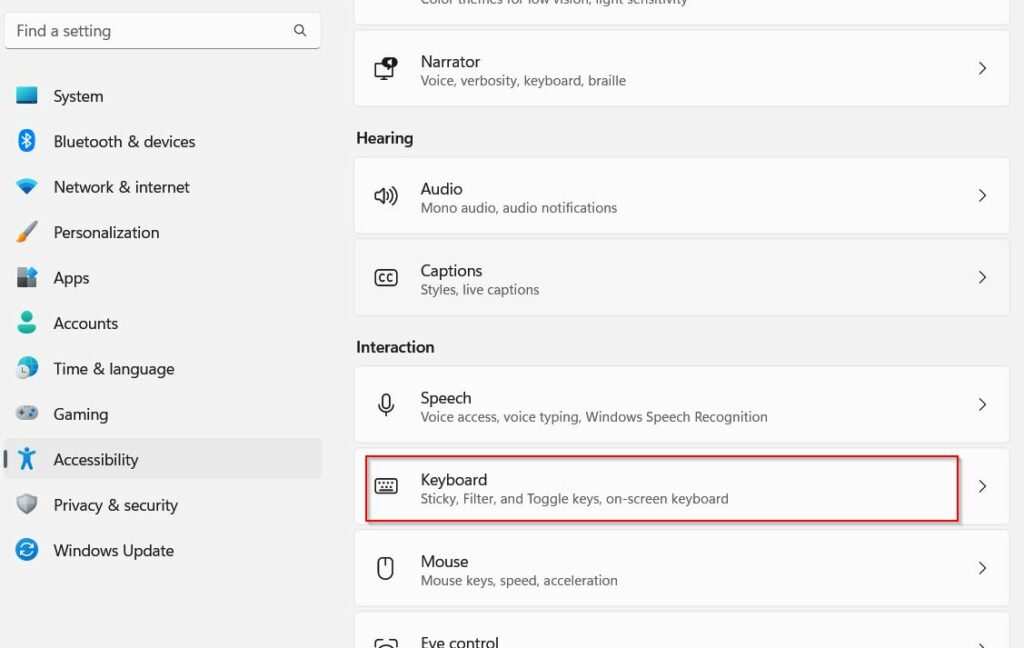Click the Network & internet Wi-Fi icon
The width and height of the screenshot is (1024, 648).
(x=27, y=187)
